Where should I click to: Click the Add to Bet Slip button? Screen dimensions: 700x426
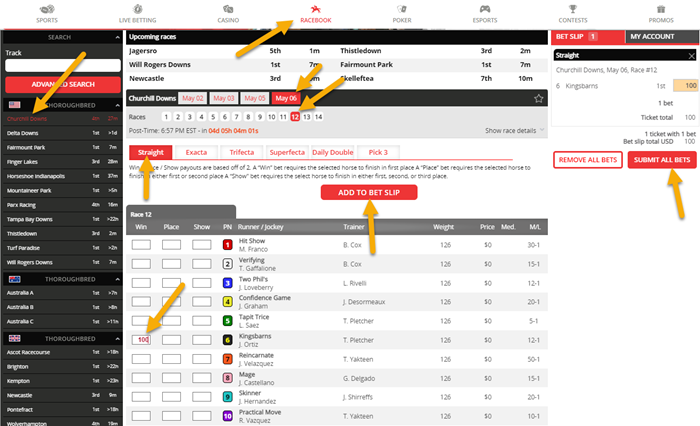(x=369, y=193)
